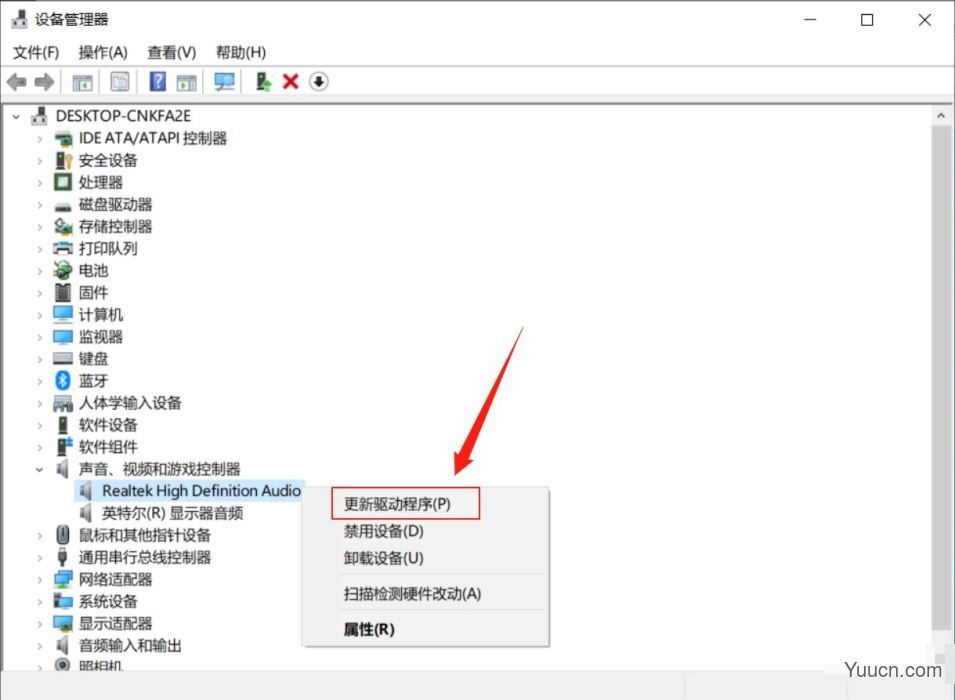This screenshot has width=955, height=700.
Task: Open the Help toolbar icon
Action: click(157, 82)
